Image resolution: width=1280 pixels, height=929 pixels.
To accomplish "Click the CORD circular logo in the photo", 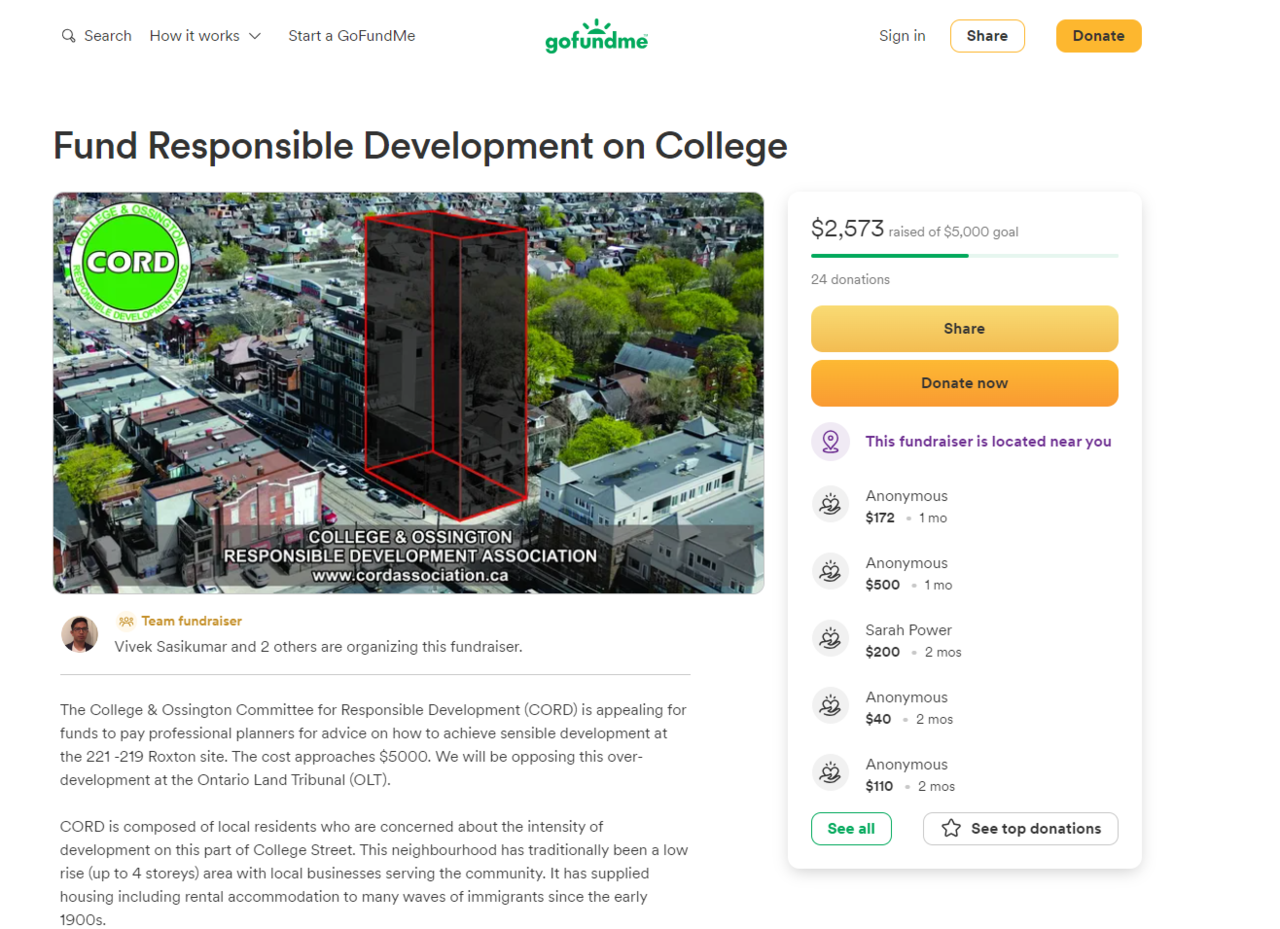I will pos(130,261).
